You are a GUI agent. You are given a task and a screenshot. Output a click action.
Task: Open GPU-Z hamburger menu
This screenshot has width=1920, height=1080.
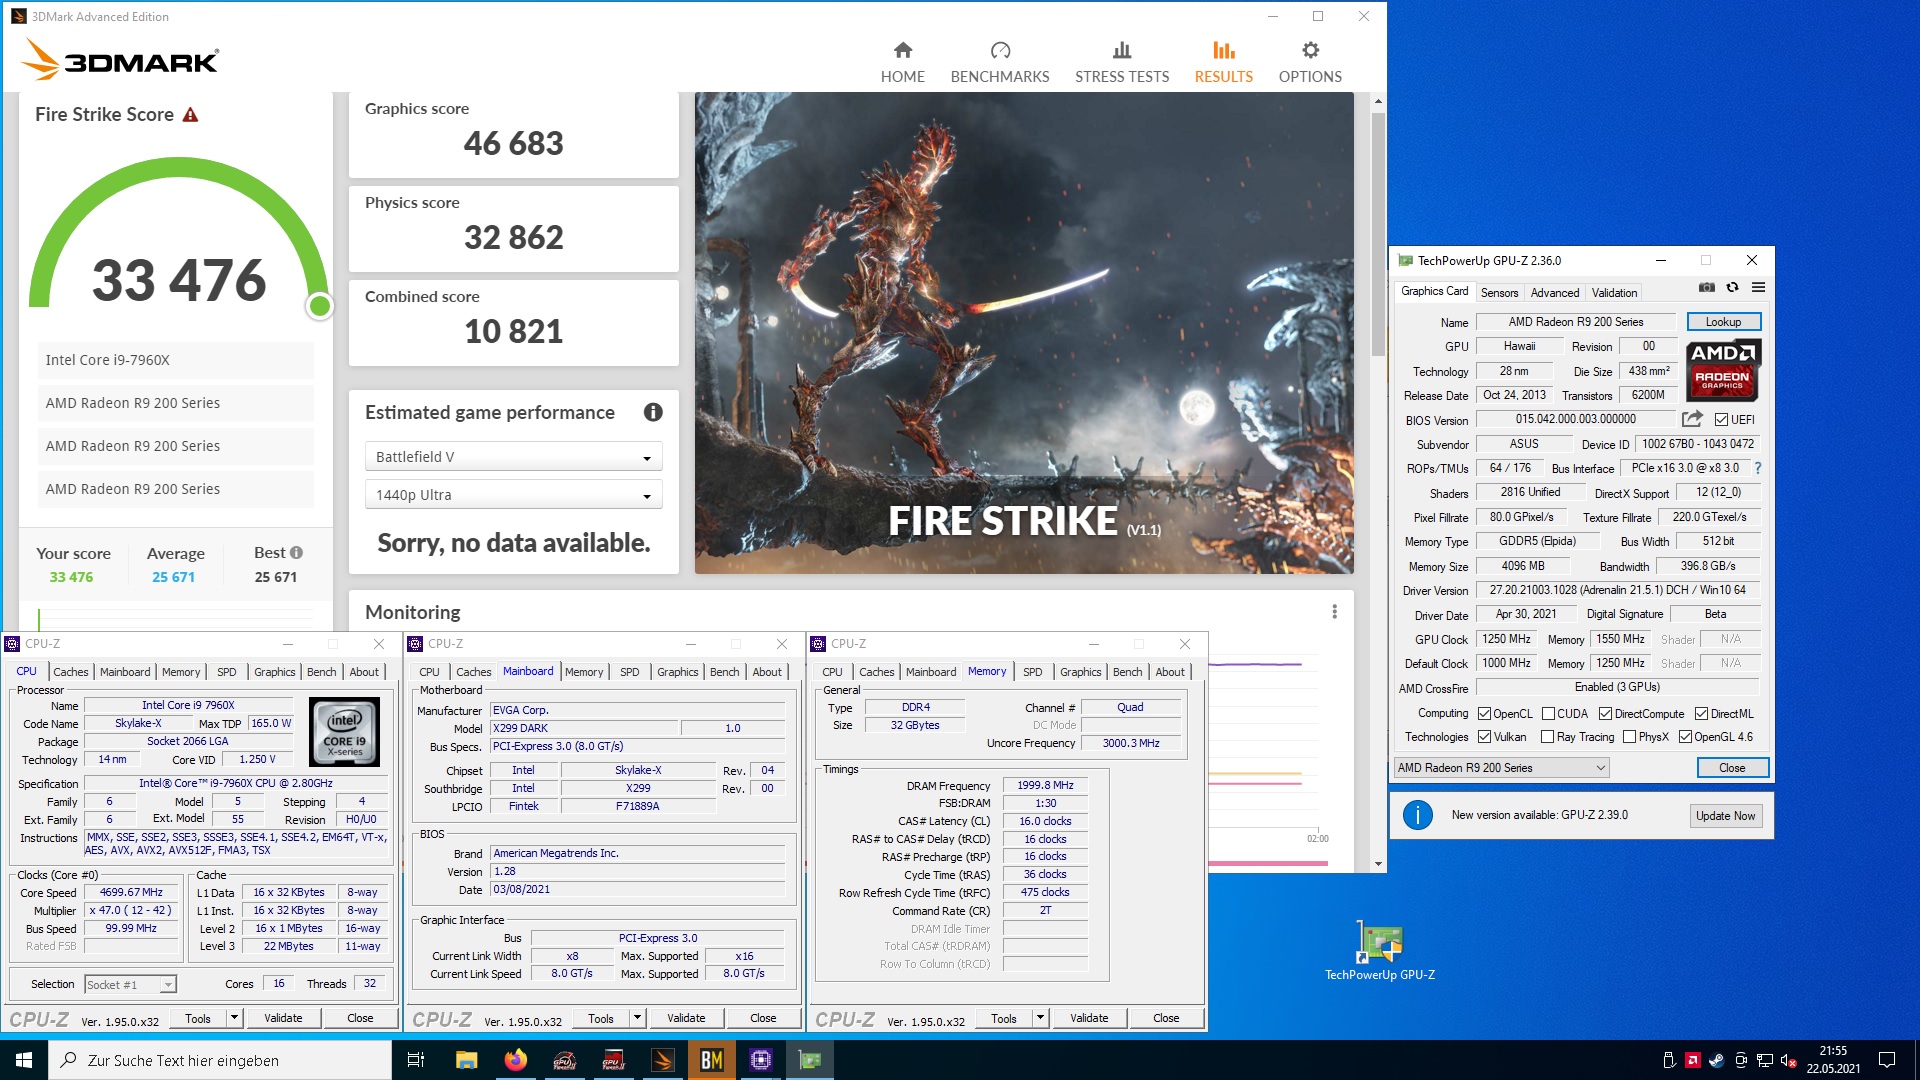pyautogui.click(x=1758, y=288)
